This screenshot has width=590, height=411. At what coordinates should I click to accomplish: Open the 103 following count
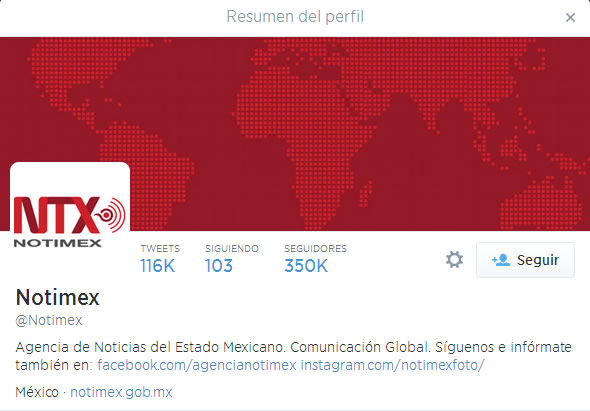coord(219,266)
